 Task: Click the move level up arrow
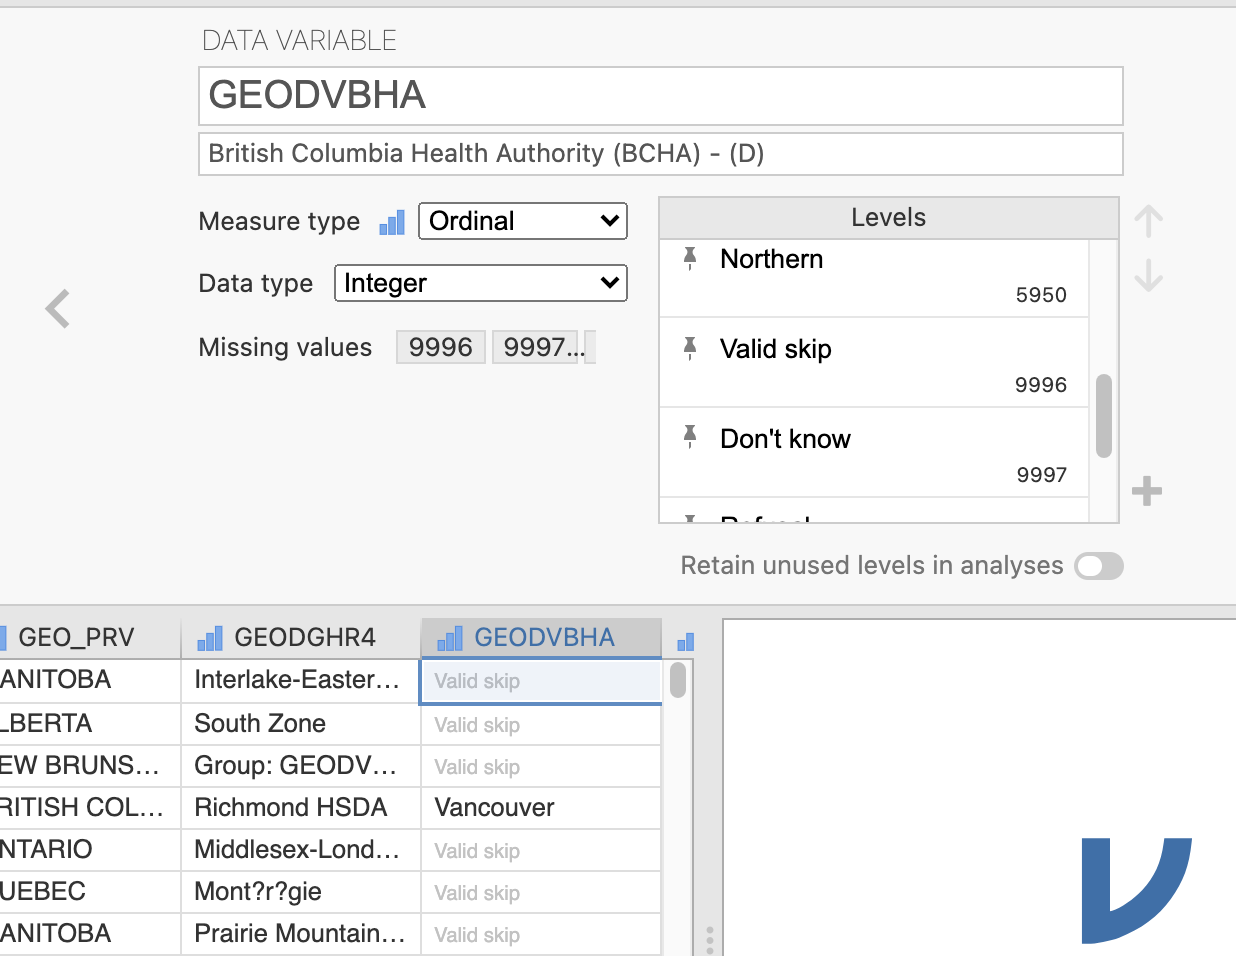point(1148,221)
